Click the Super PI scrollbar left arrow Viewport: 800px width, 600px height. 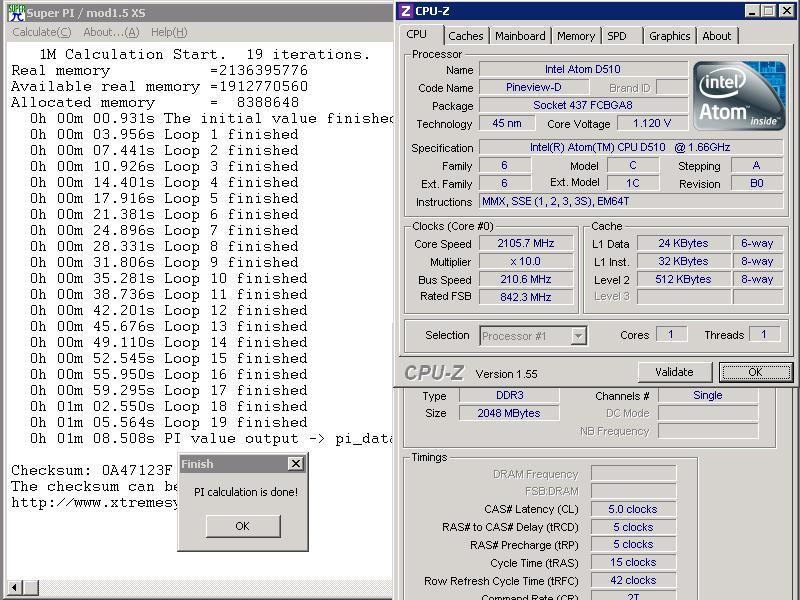click(x=14, y=587)
